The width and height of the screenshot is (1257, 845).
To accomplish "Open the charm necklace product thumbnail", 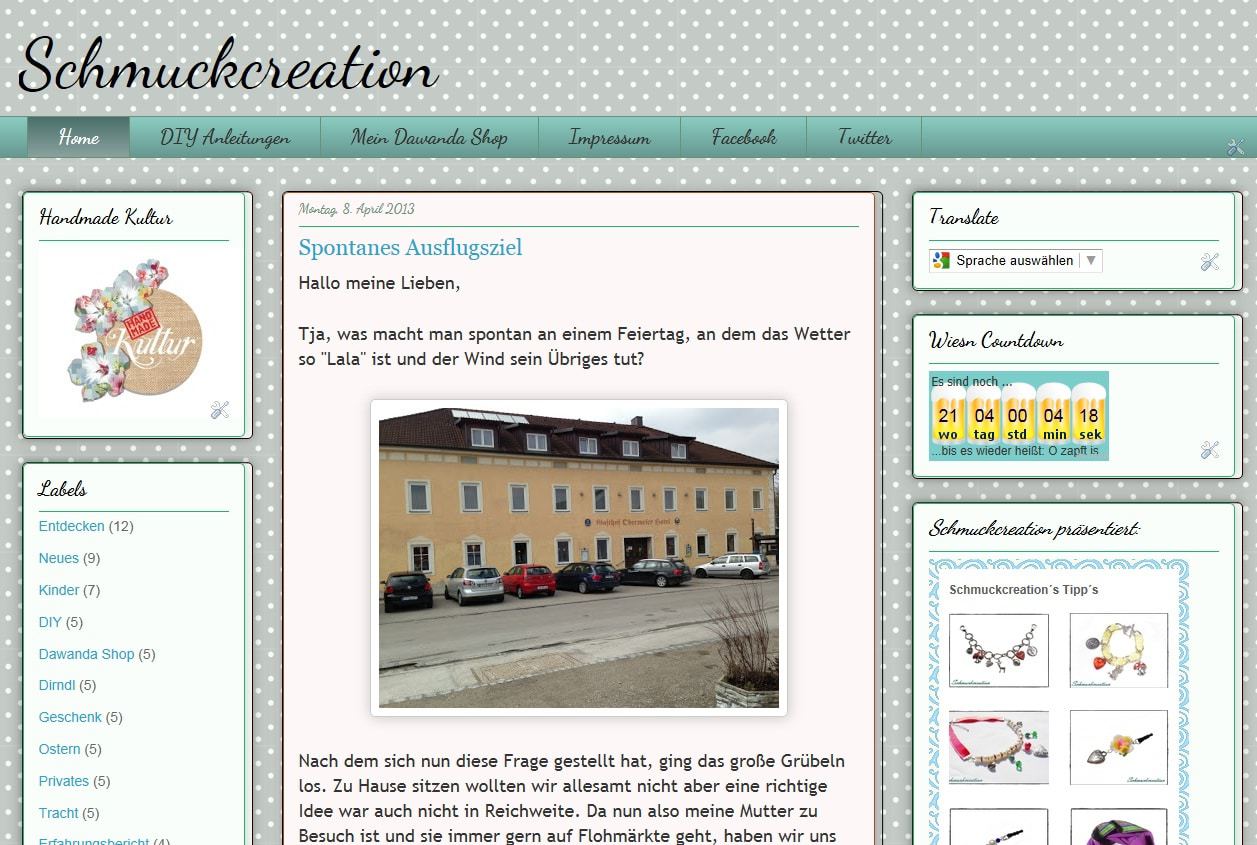I will point(999,650).
